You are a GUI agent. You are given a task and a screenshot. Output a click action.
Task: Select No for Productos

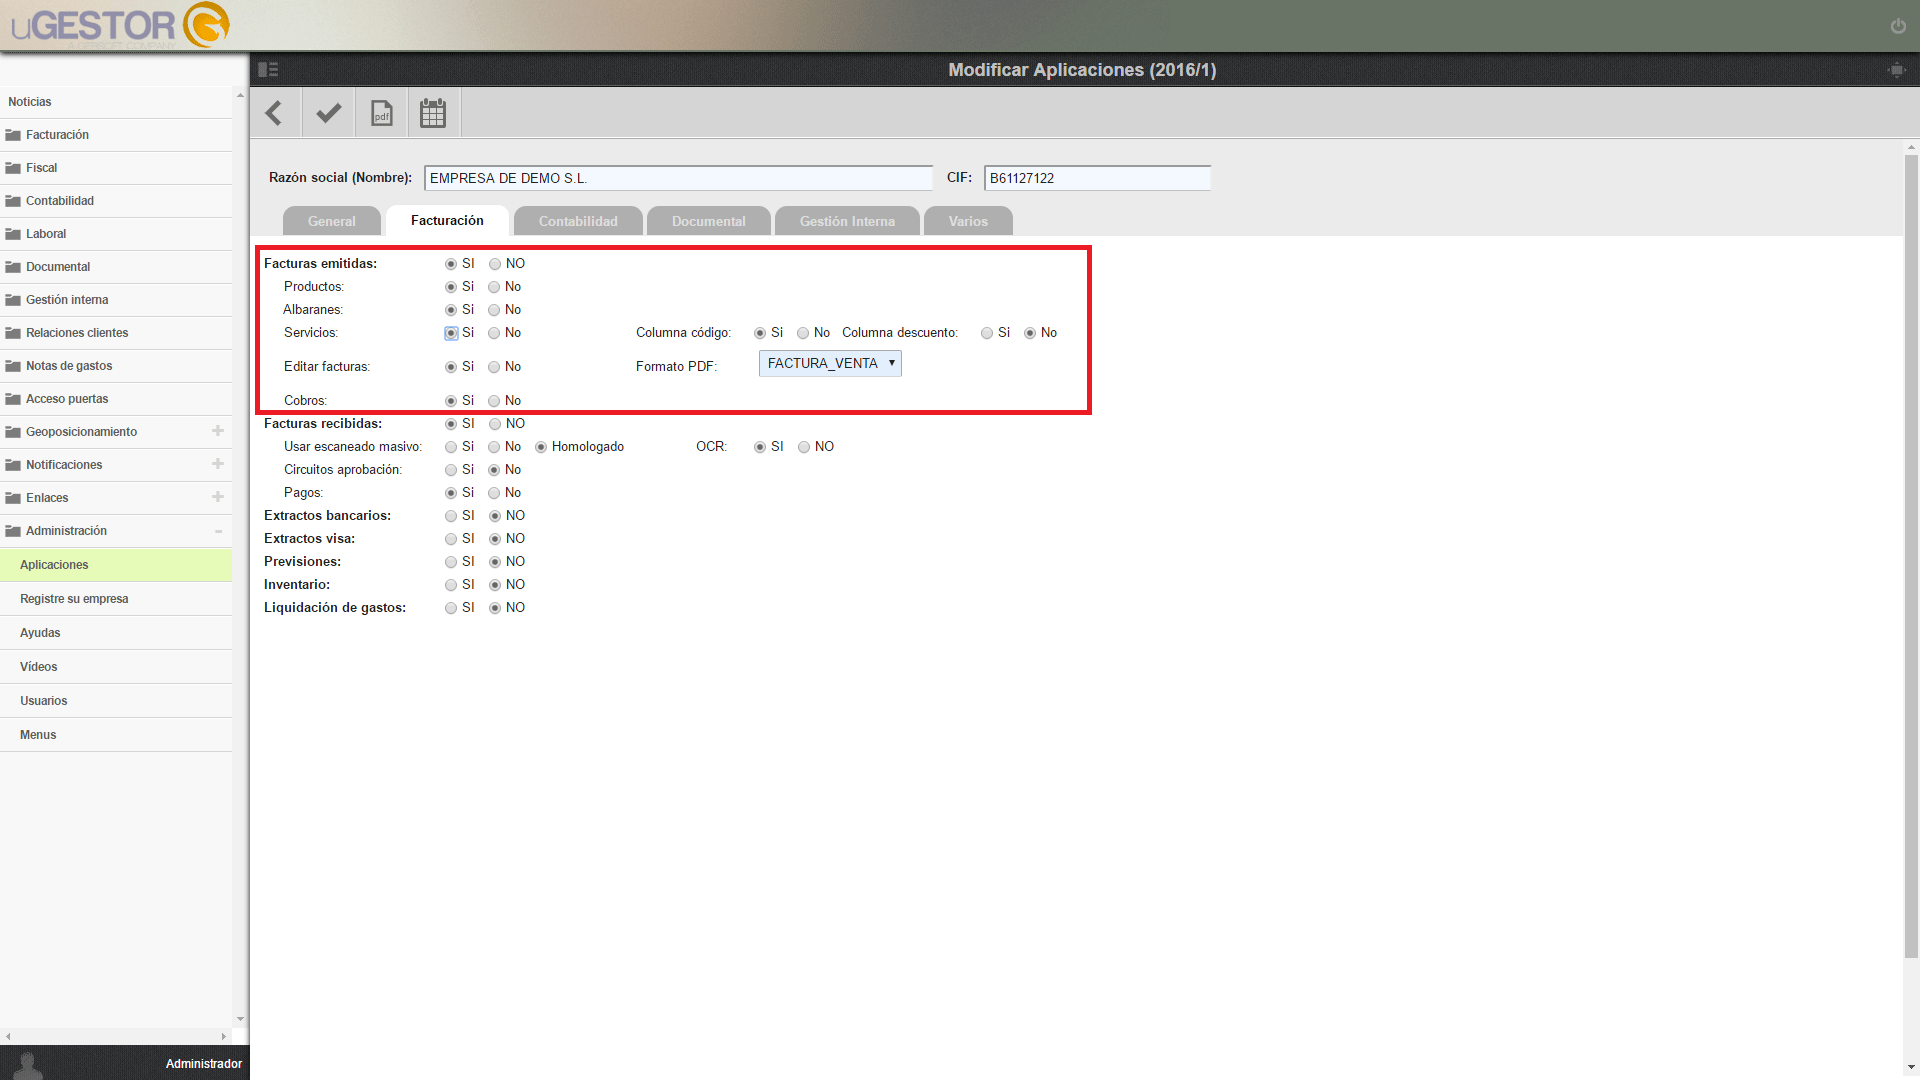click(494, 287)
